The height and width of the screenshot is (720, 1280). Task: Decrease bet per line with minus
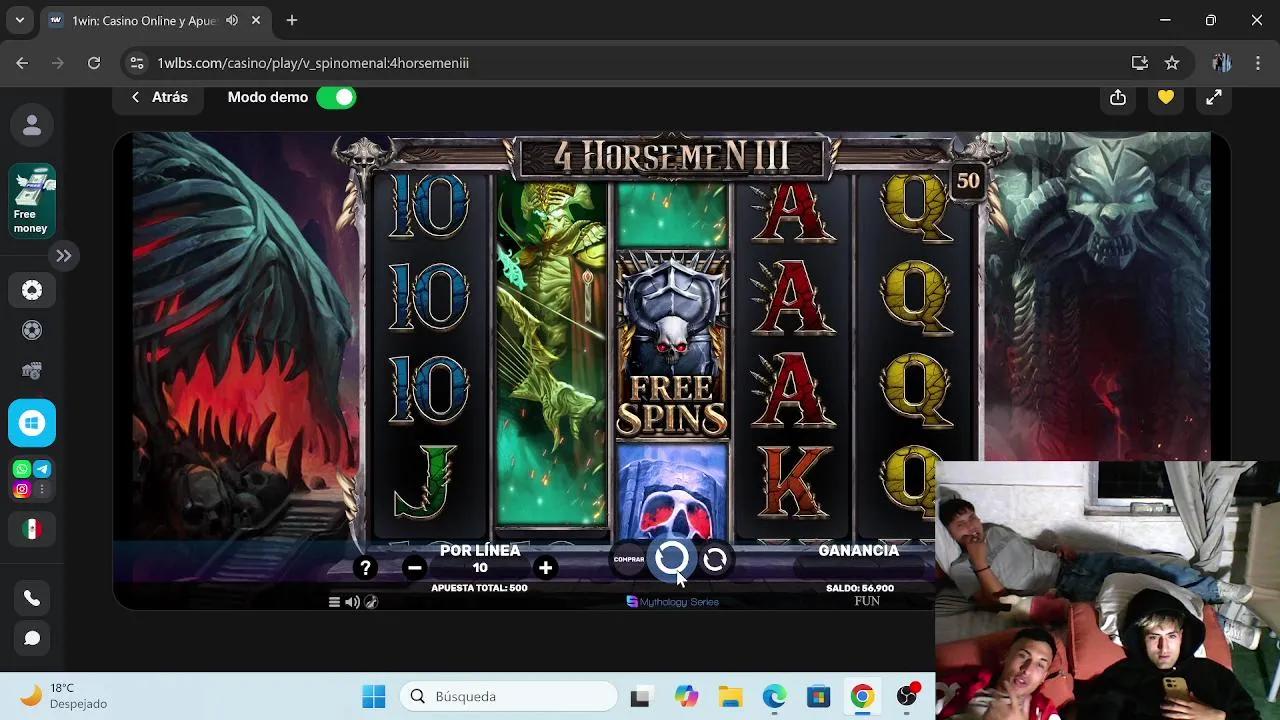coord(414,568)
